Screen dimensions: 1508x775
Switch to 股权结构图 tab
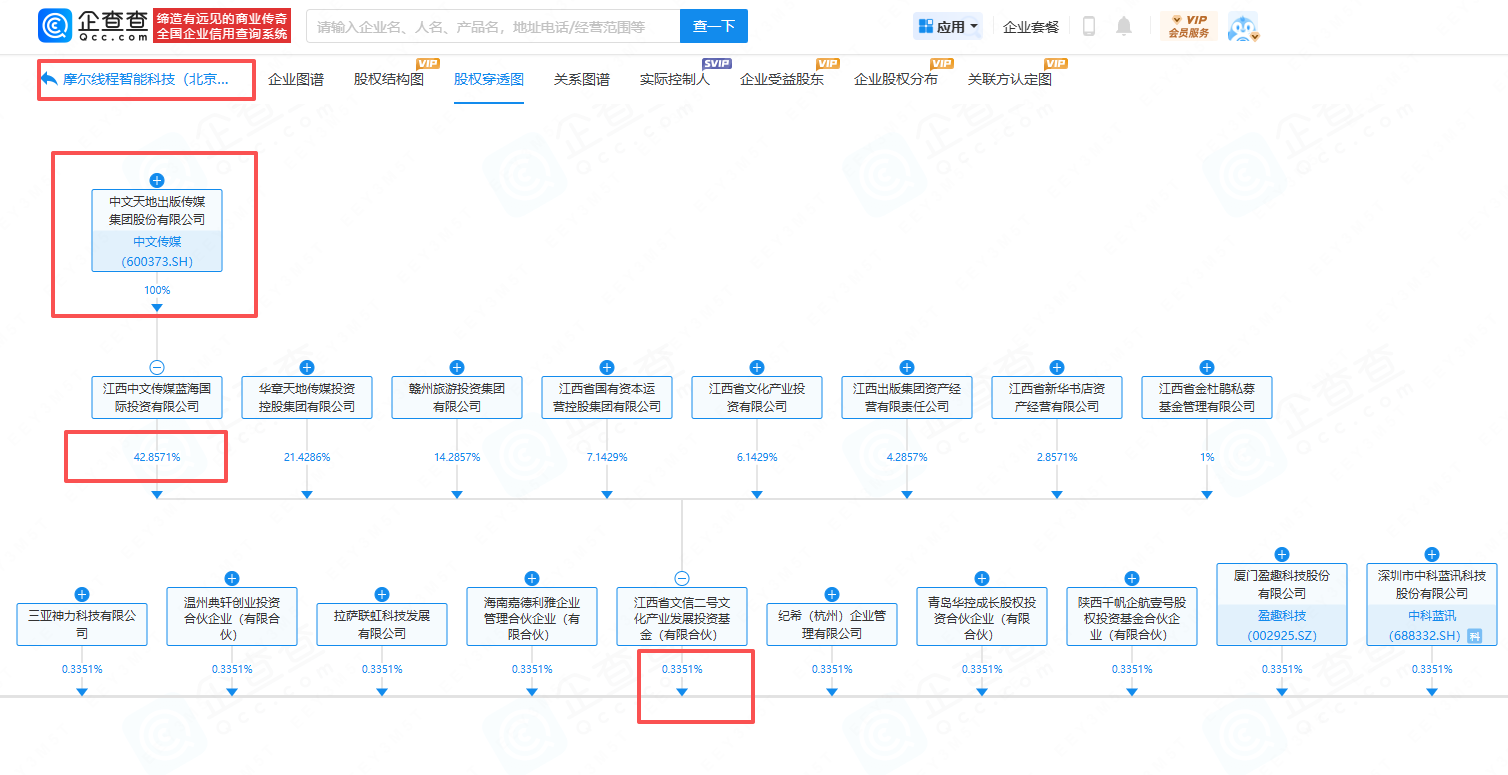click(389, 79)
